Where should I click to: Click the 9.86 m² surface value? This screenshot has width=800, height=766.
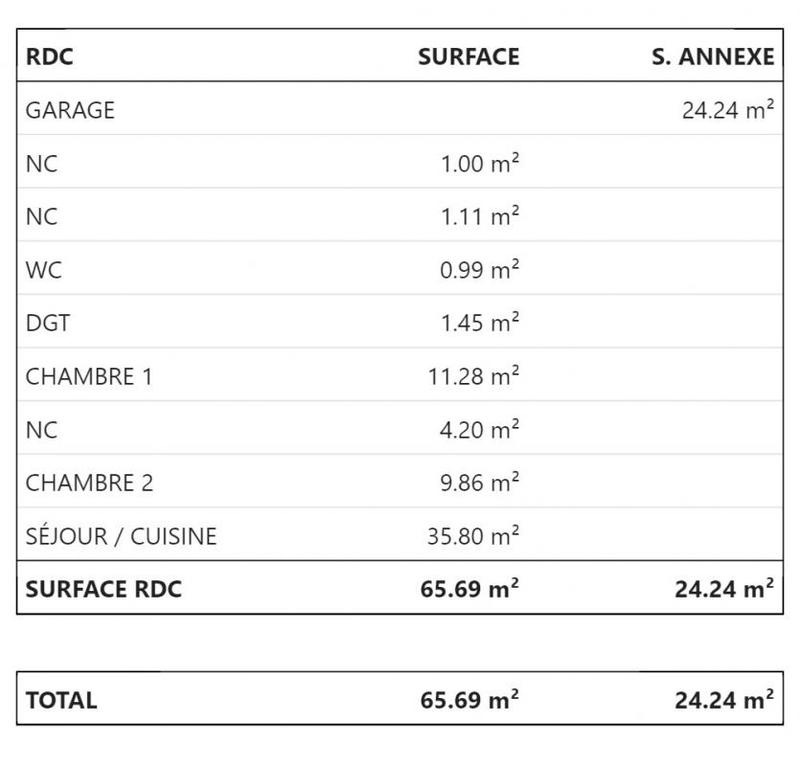[479, 483]
